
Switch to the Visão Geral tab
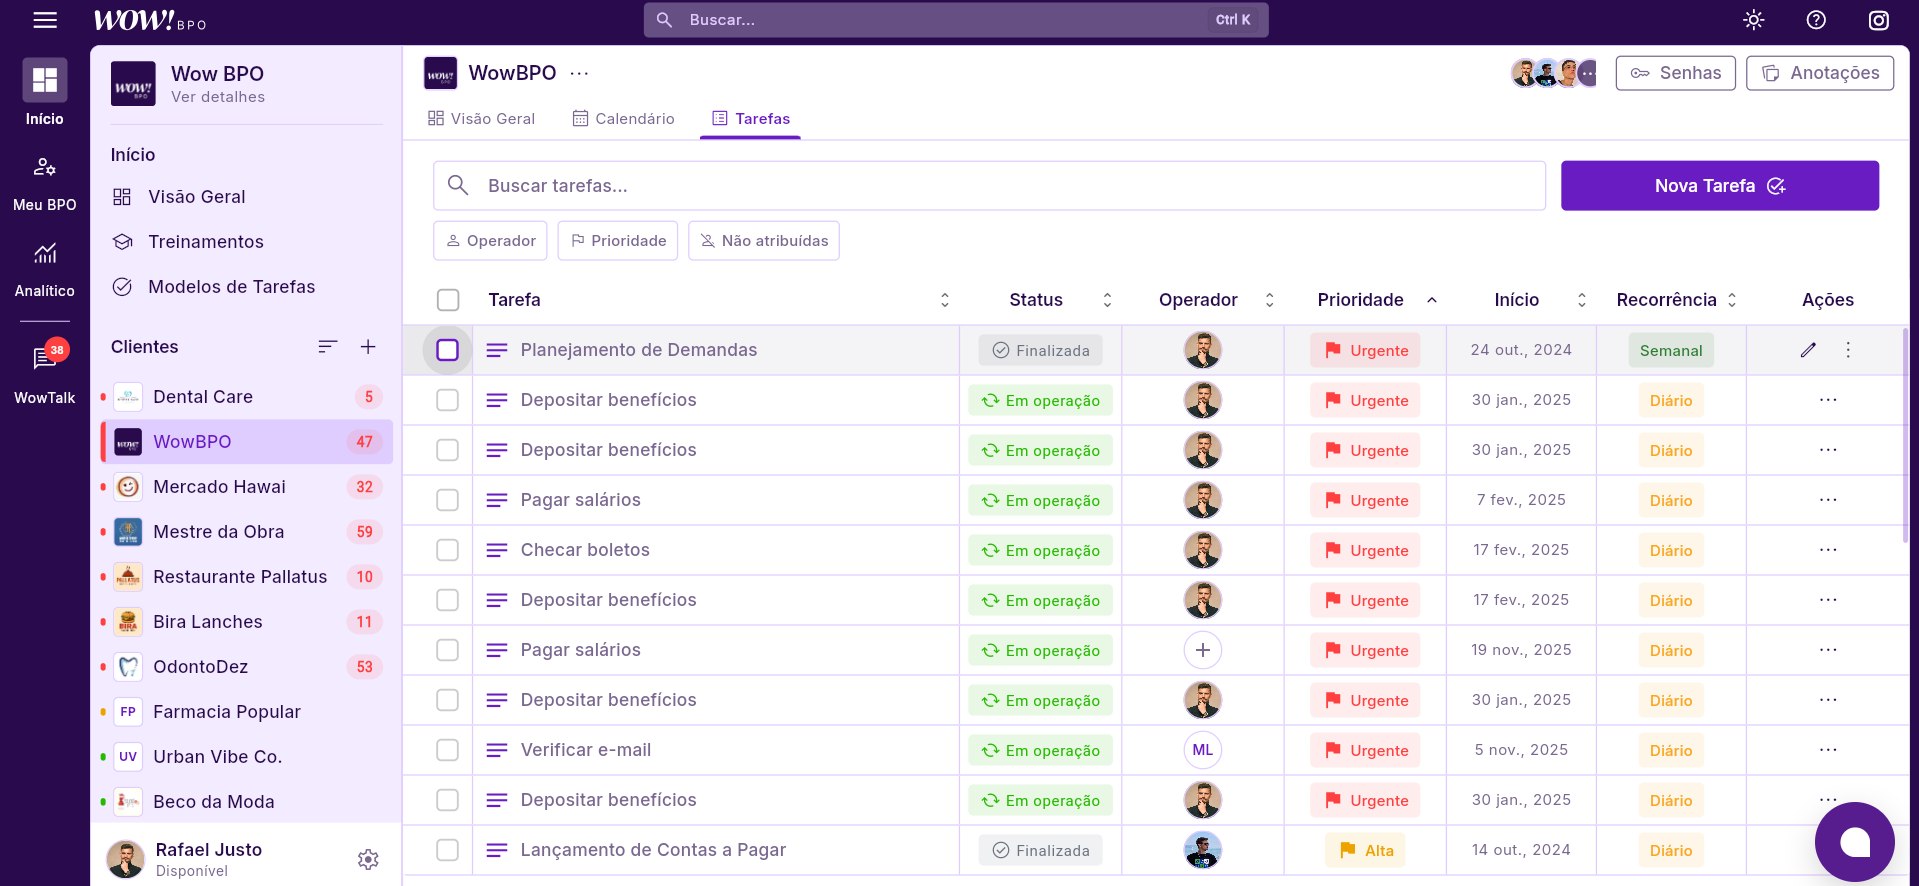click(x=481, y=119)
